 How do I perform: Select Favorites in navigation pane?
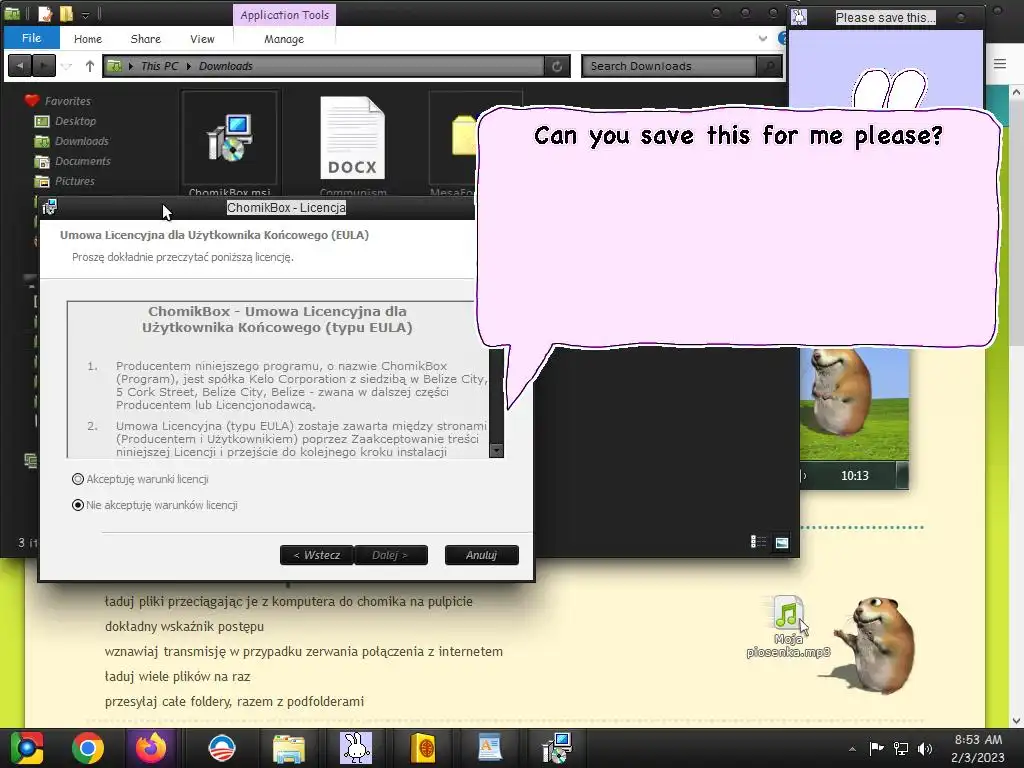[68, 101]
